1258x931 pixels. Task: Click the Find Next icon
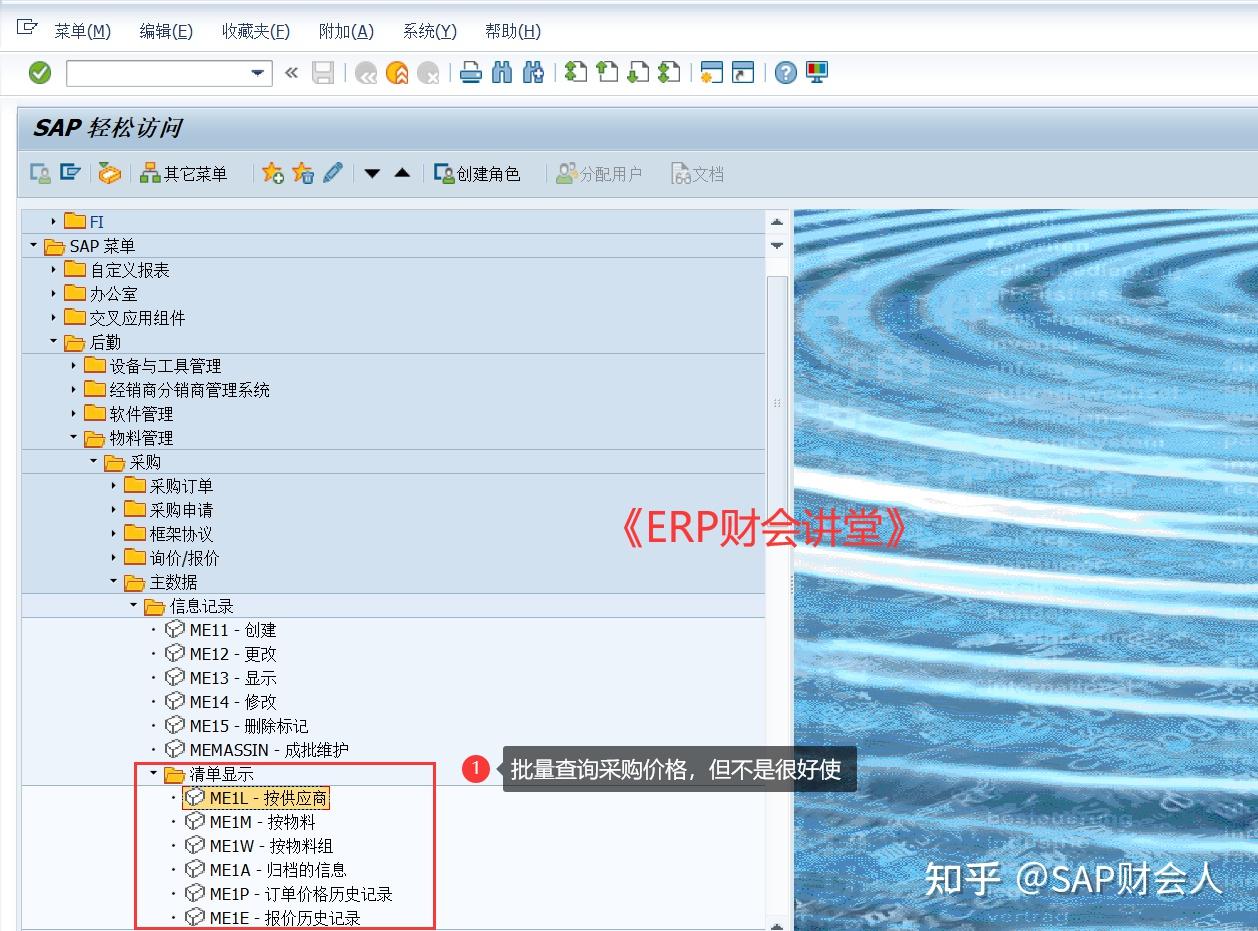click(533, 72)
